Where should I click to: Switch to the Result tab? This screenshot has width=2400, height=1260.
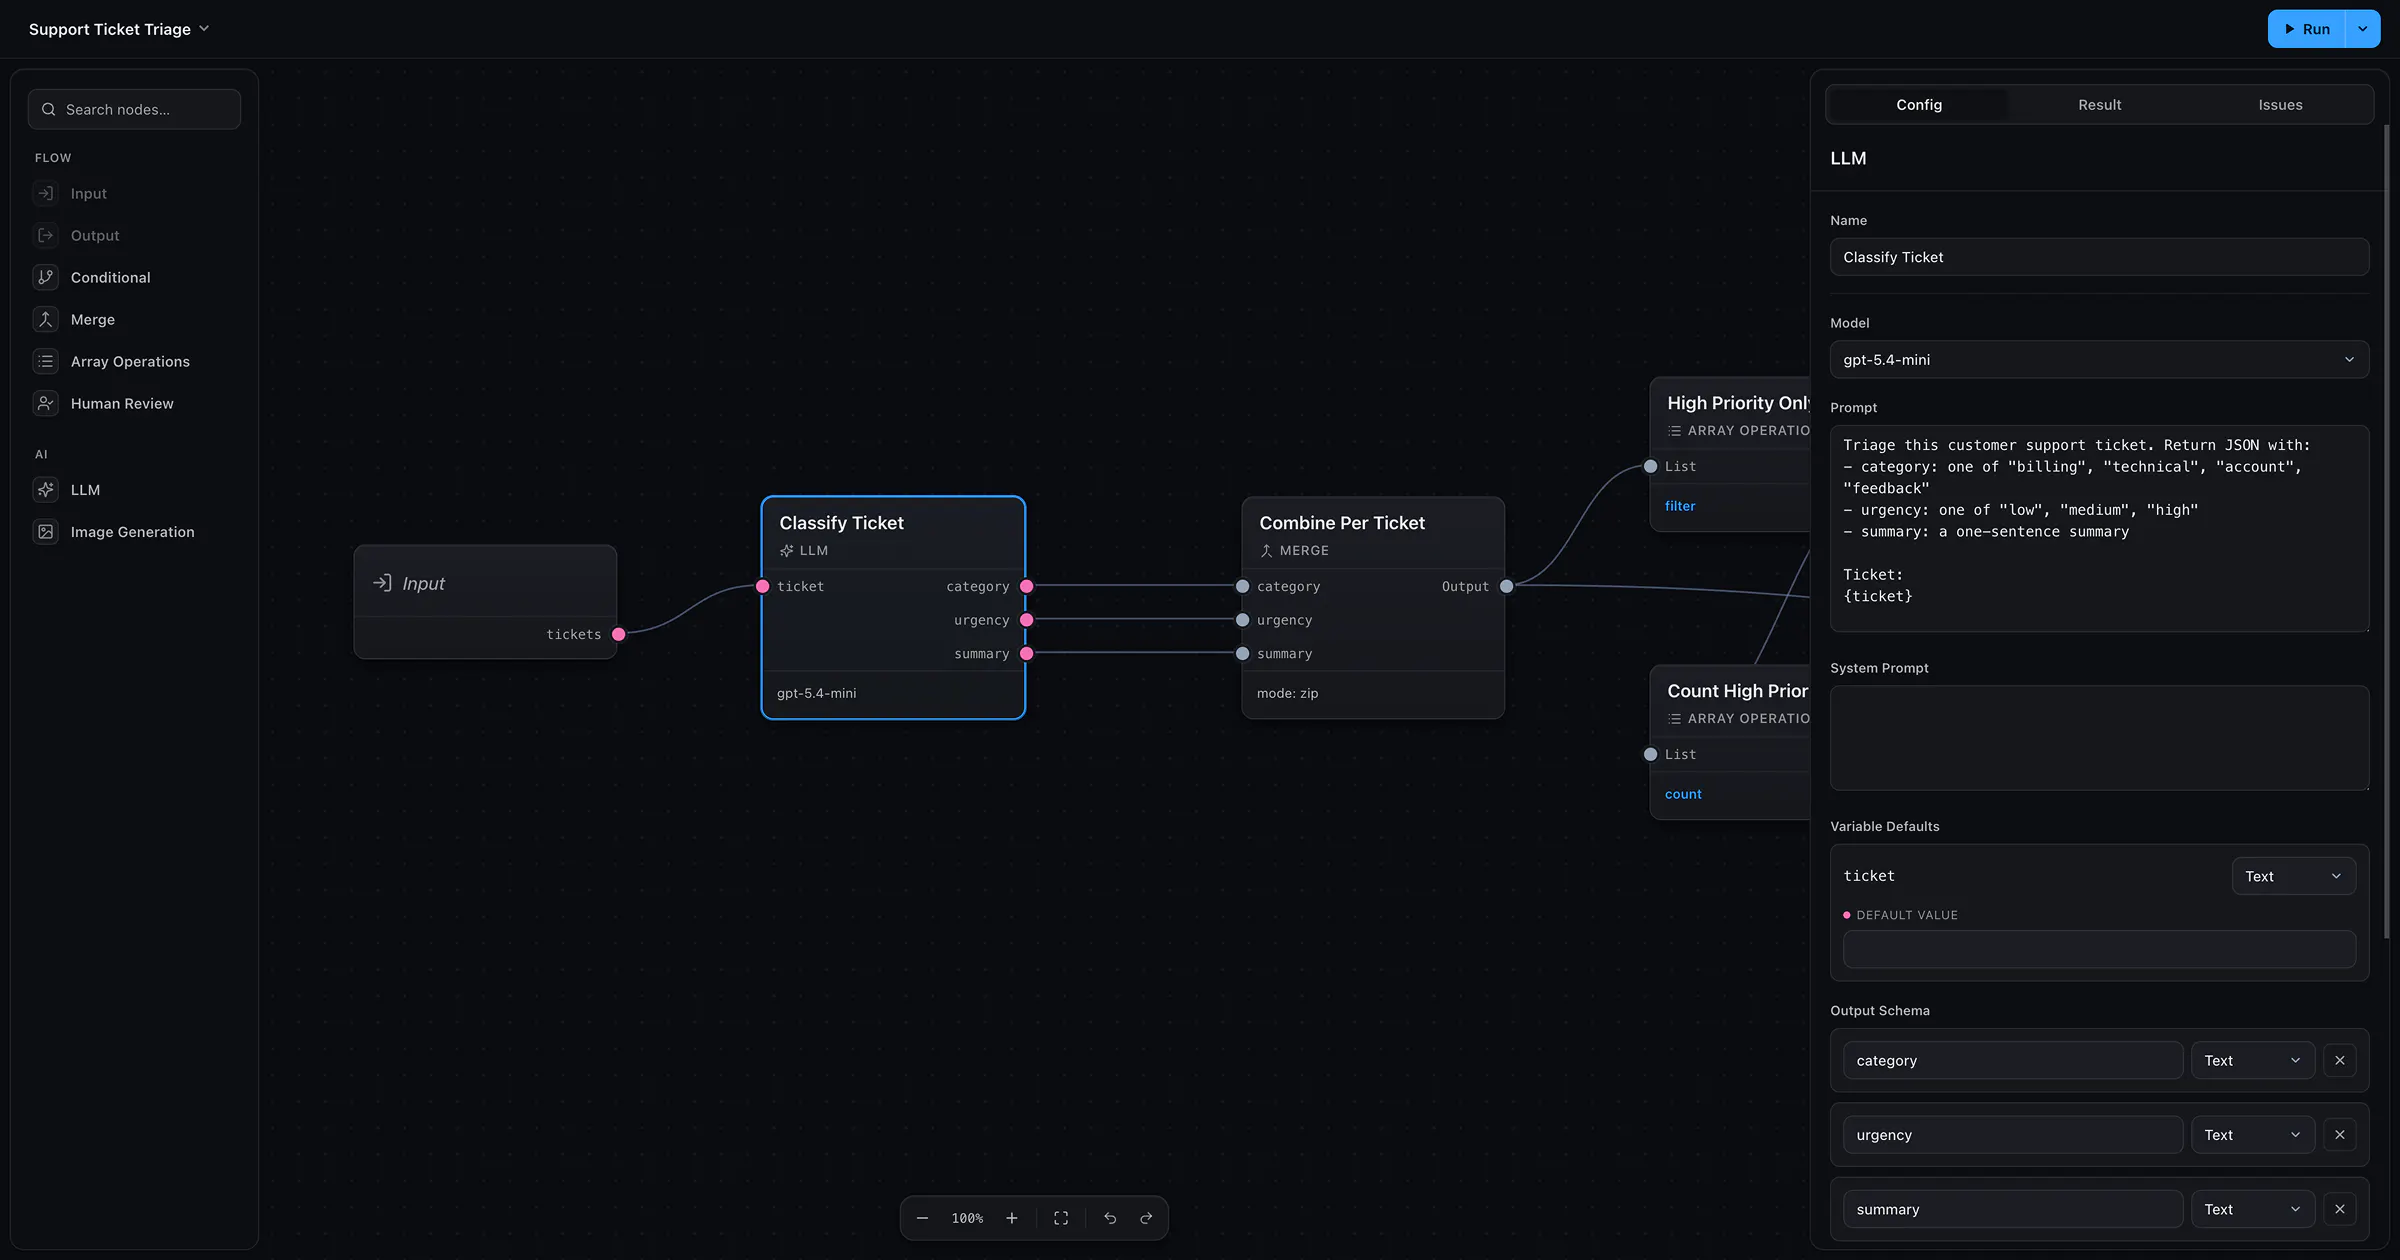click(2099, 104)
